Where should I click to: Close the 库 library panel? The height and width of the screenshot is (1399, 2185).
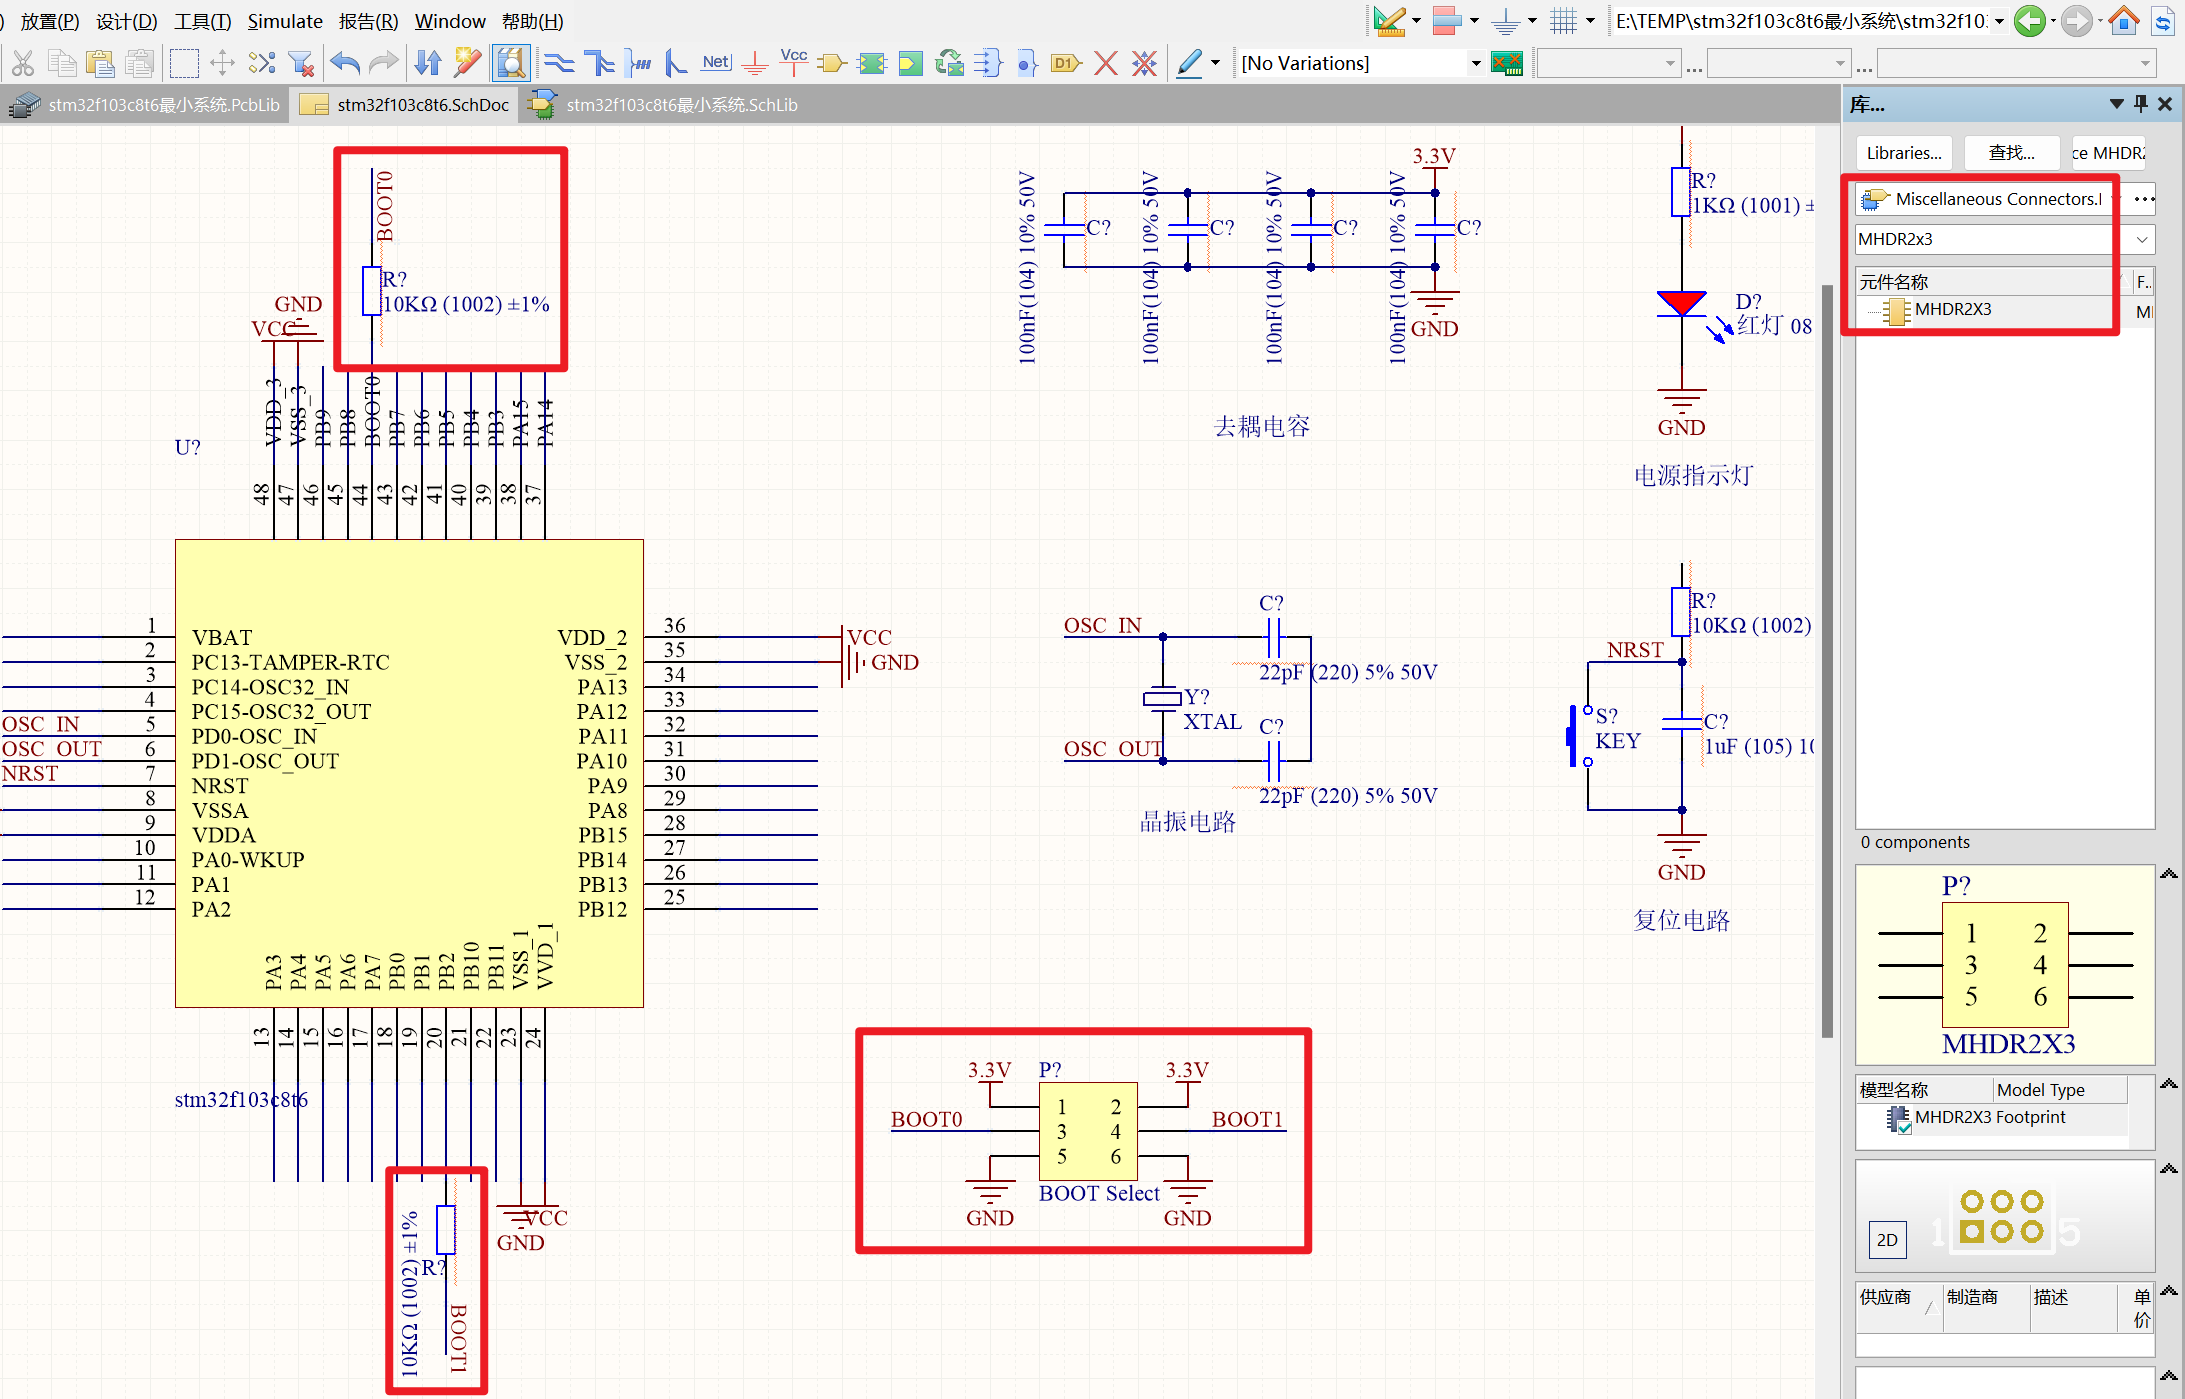tap(2165, 104)
